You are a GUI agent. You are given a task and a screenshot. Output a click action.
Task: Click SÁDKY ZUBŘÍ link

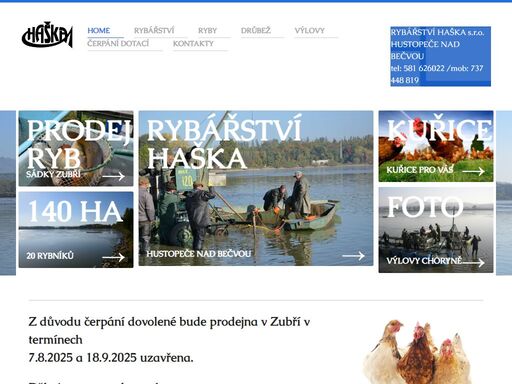53,174
